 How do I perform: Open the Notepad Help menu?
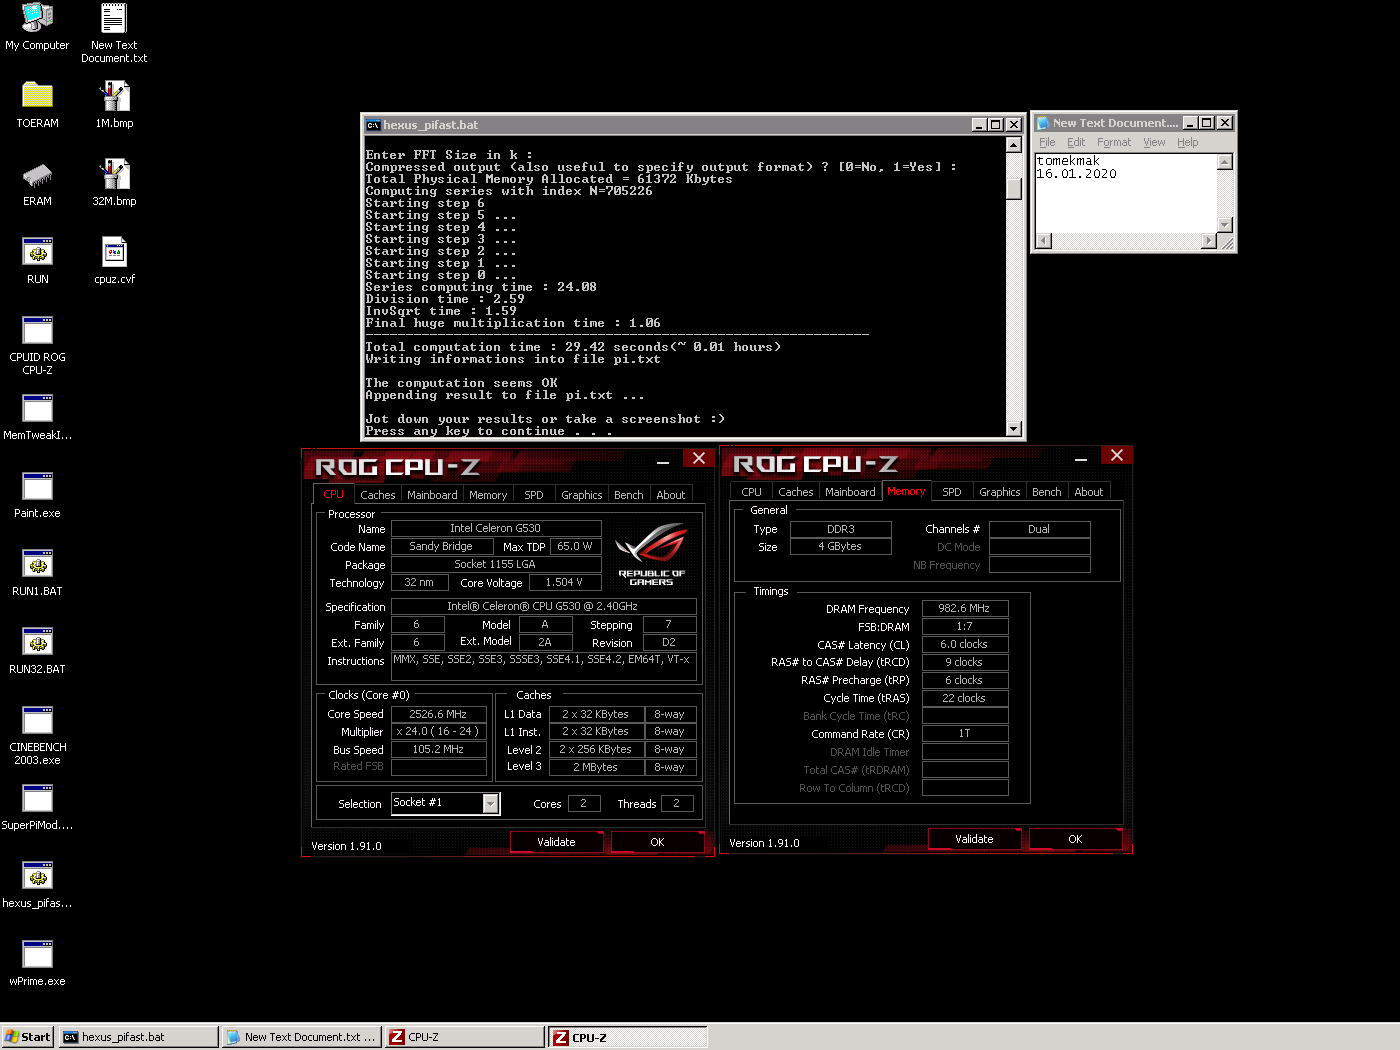point(1187,142)
